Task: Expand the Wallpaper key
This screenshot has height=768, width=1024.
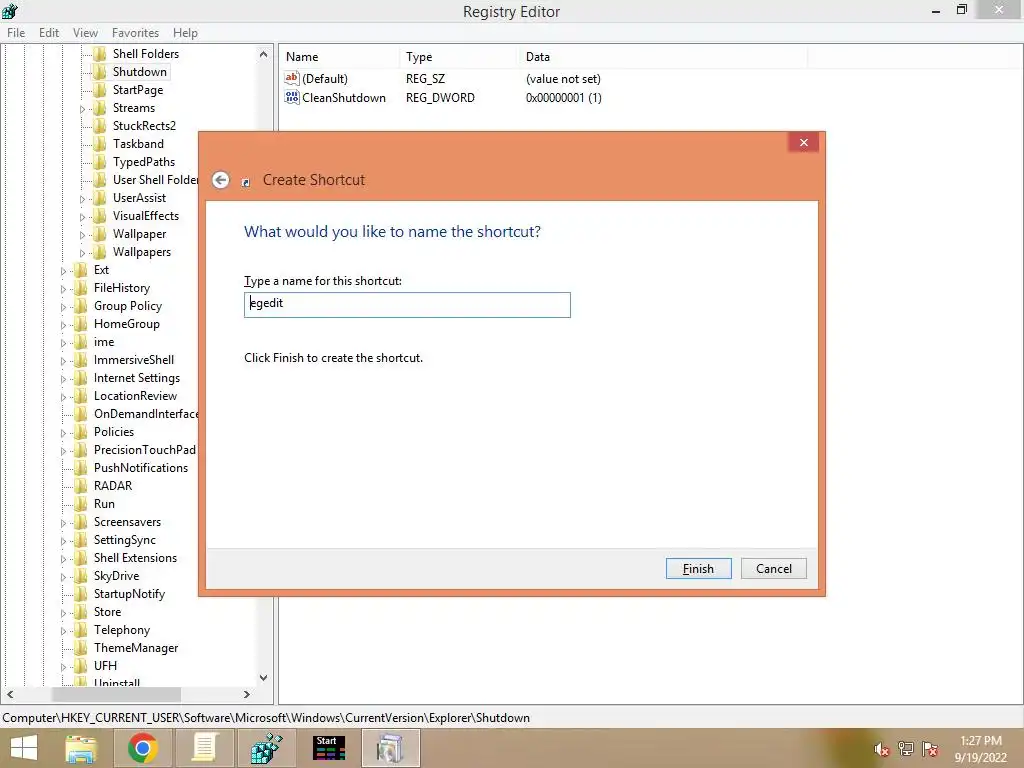Action: click(82, 234)
